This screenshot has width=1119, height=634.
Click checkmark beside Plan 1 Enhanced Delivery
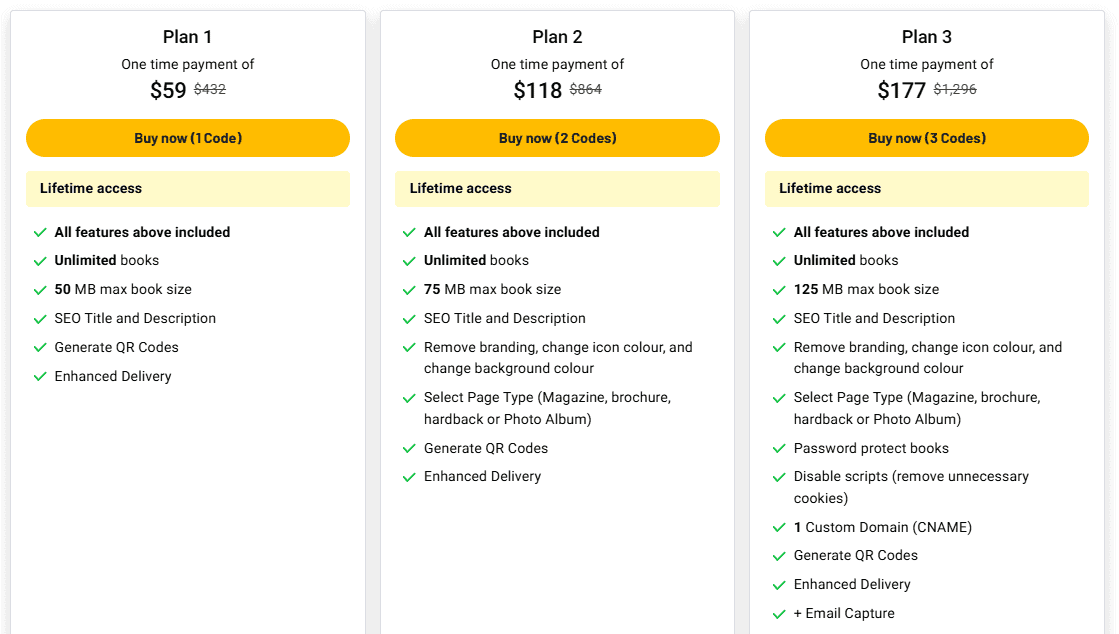point(40,377)
